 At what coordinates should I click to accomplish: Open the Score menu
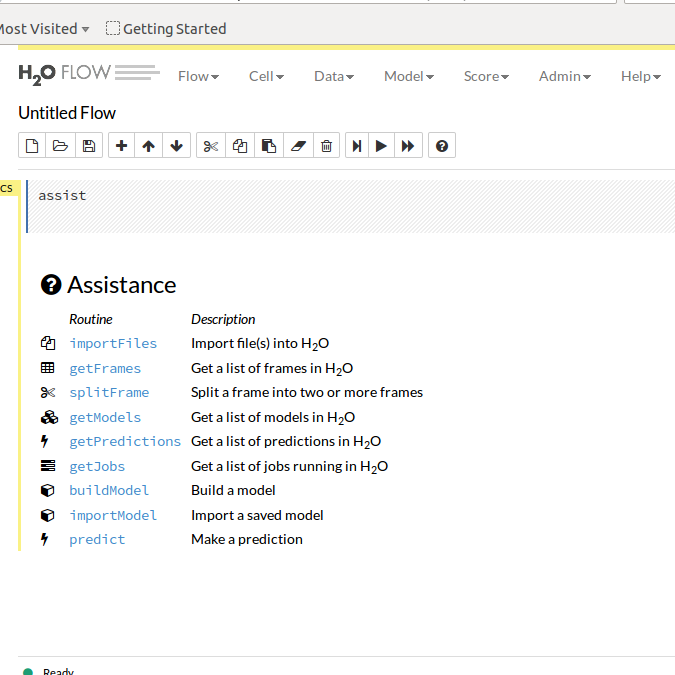[x=486, y=76]
